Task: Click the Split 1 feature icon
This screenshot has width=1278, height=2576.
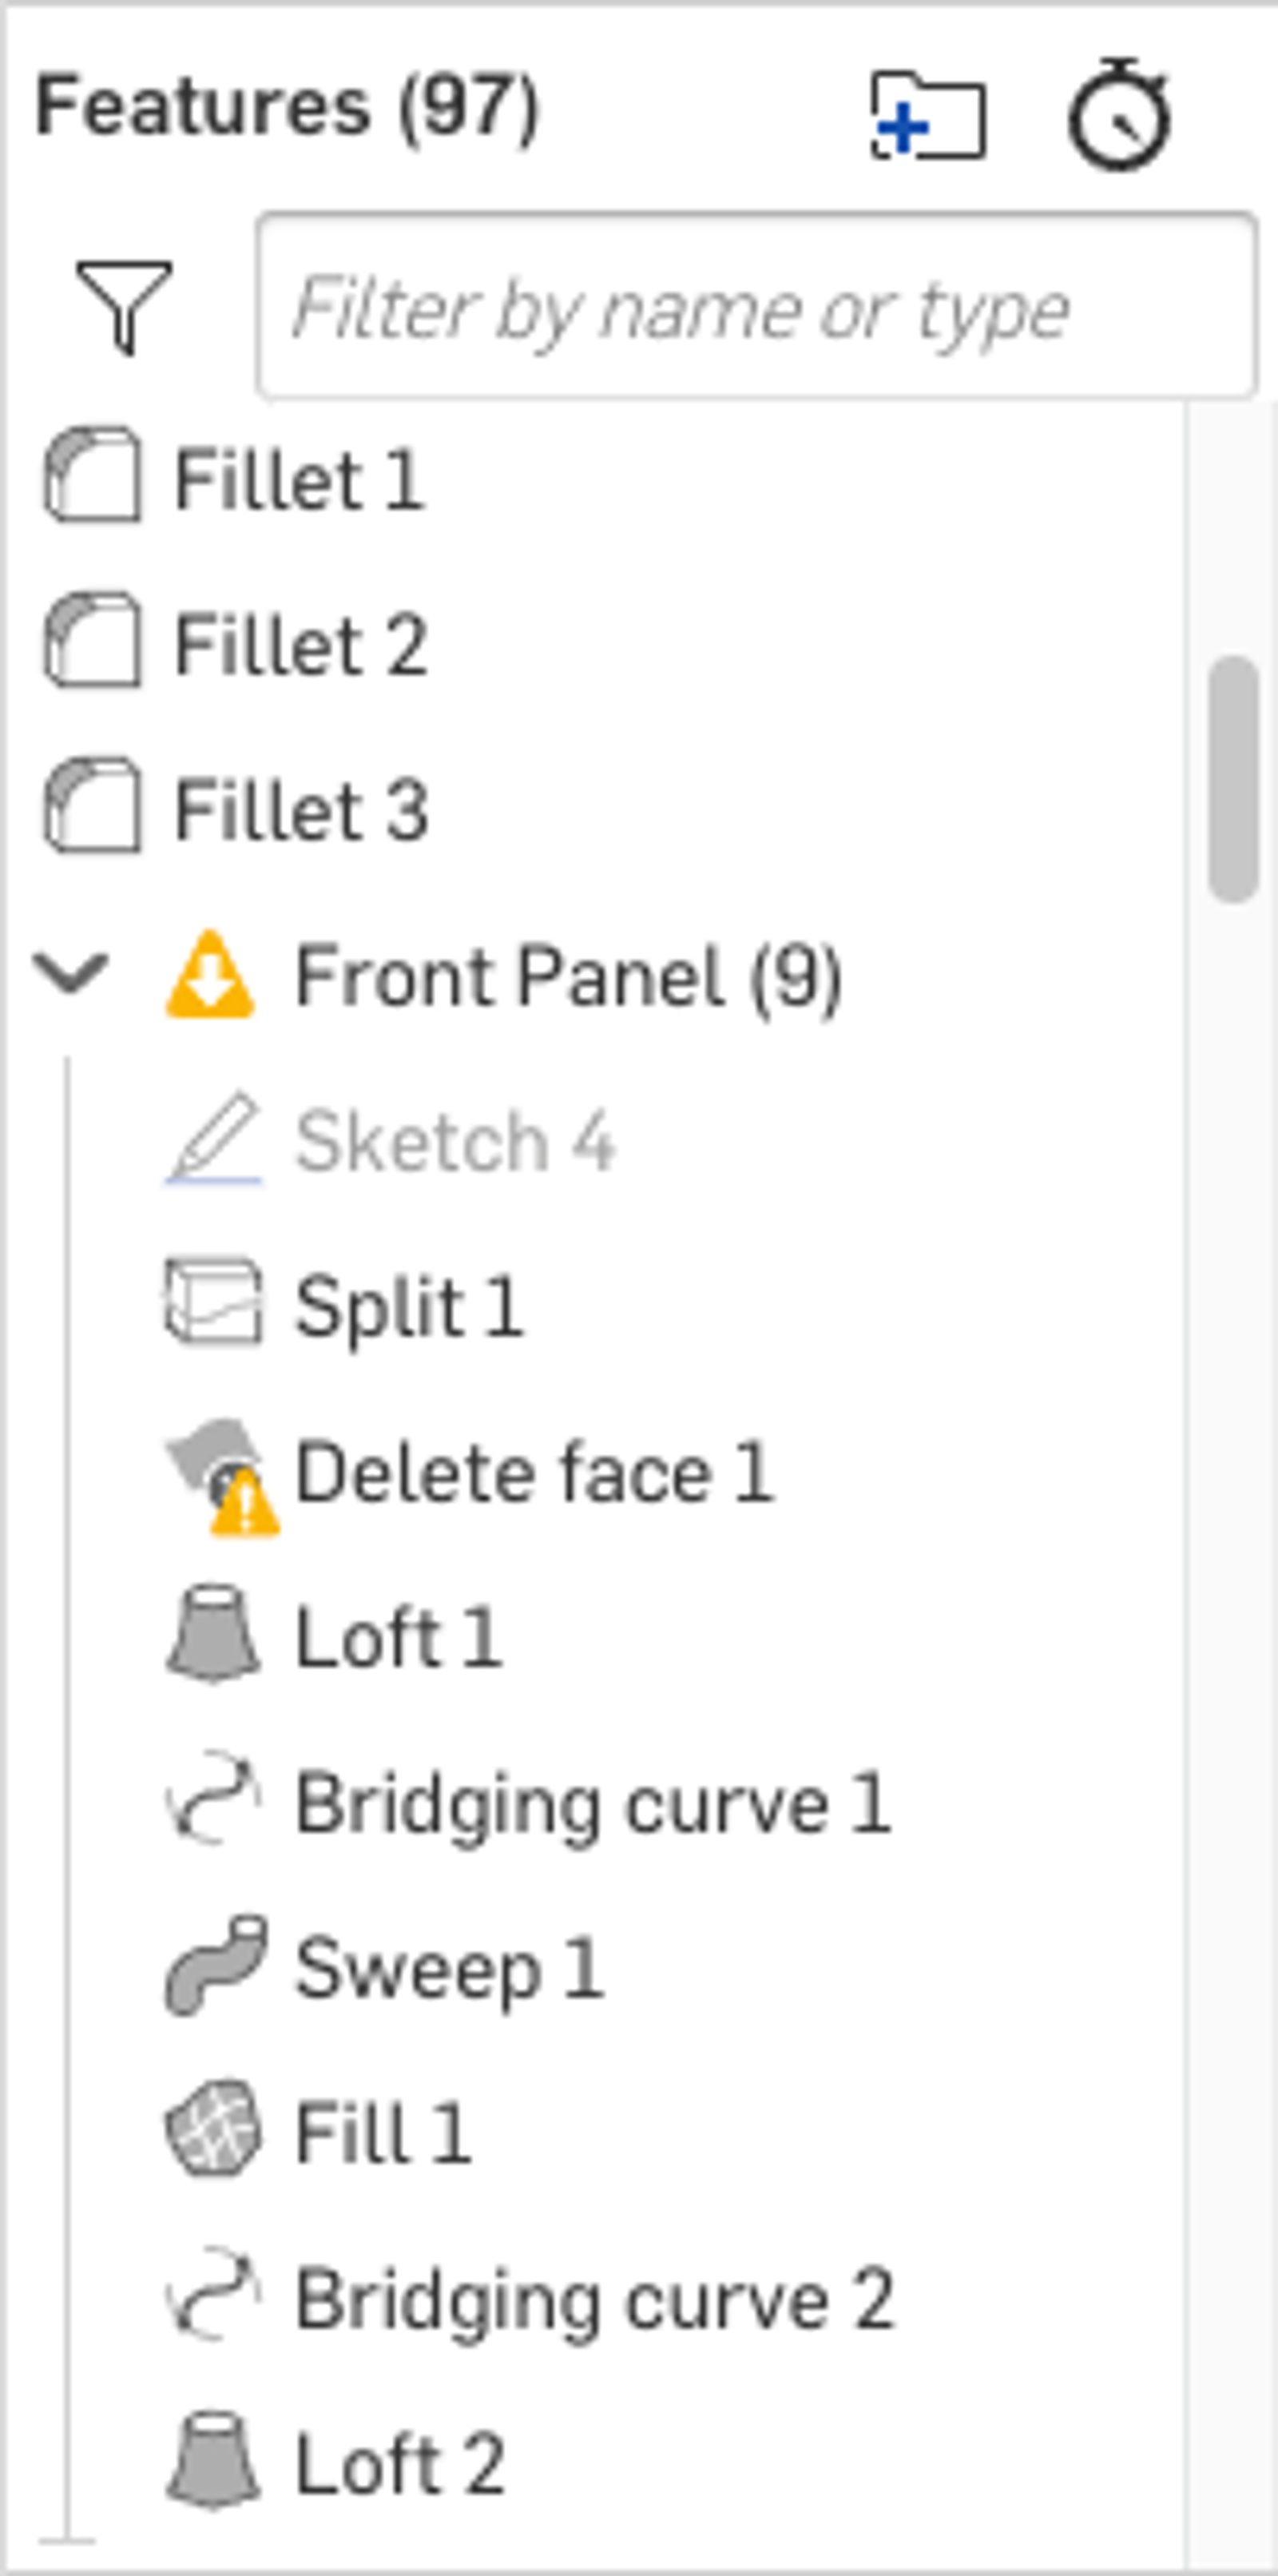Action: pyautogui.click(x=213, y=1302)
